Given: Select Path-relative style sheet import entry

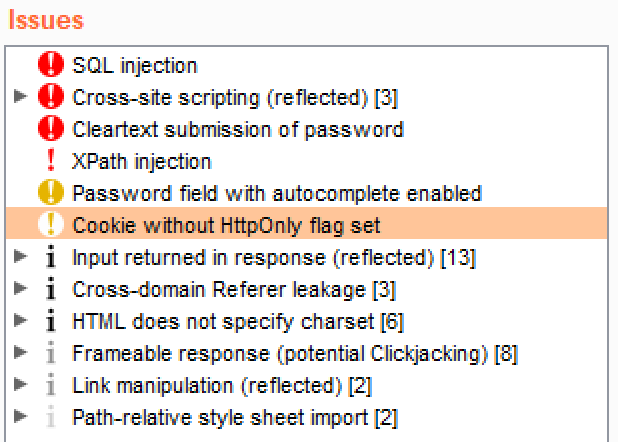Looking at the screenshot, I should 220,418.
